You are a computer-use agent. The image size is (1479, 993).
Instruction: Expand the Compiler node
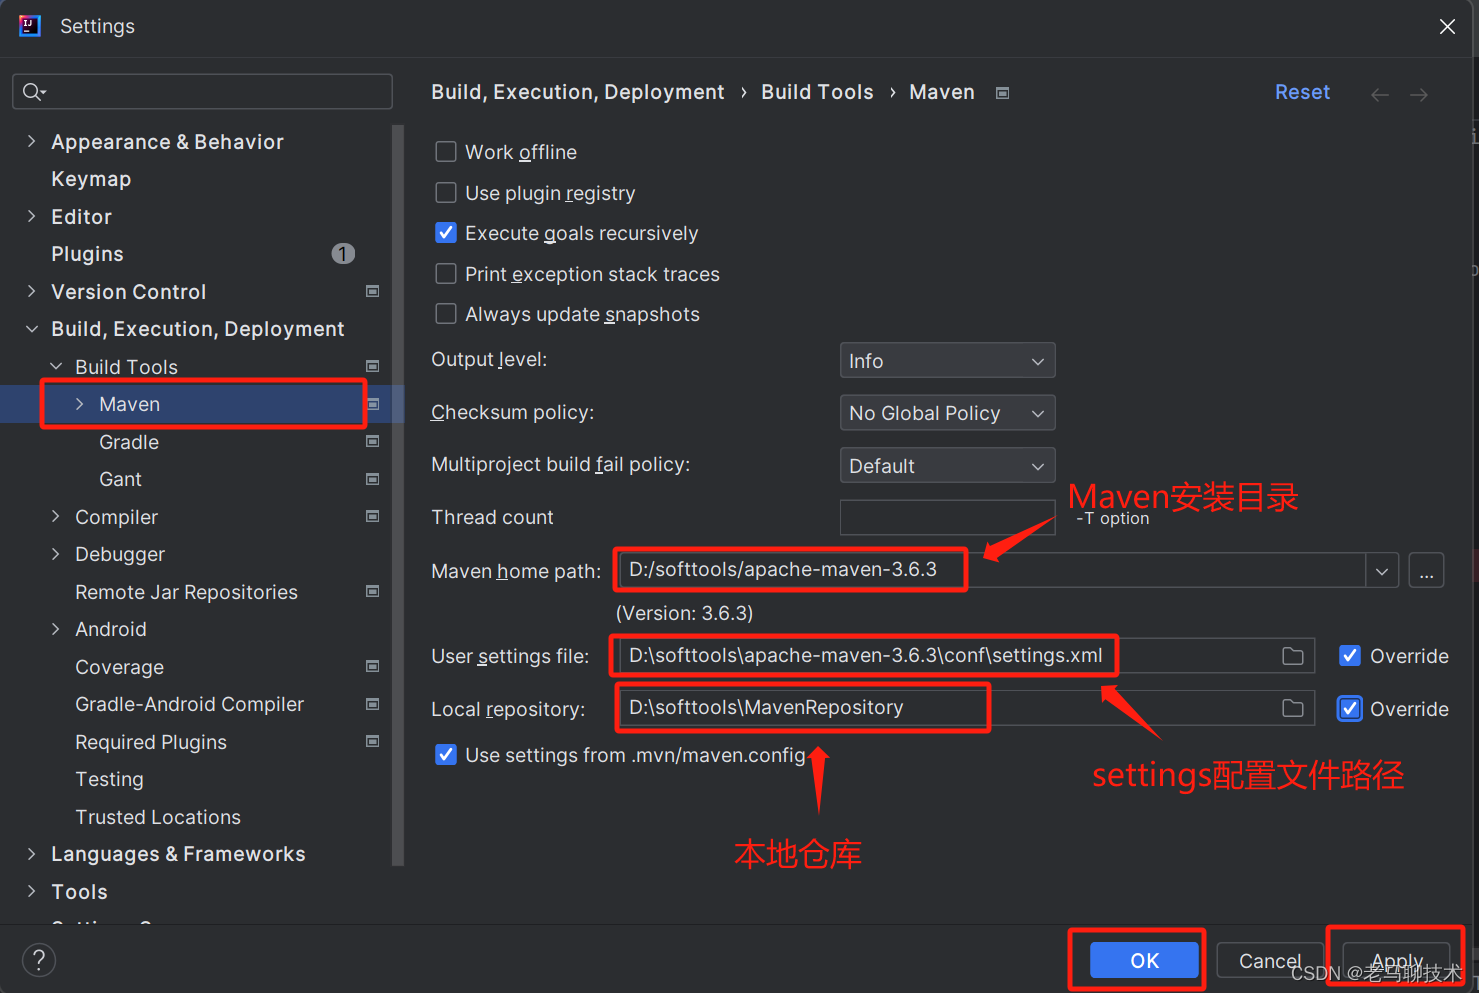(56, 516)
